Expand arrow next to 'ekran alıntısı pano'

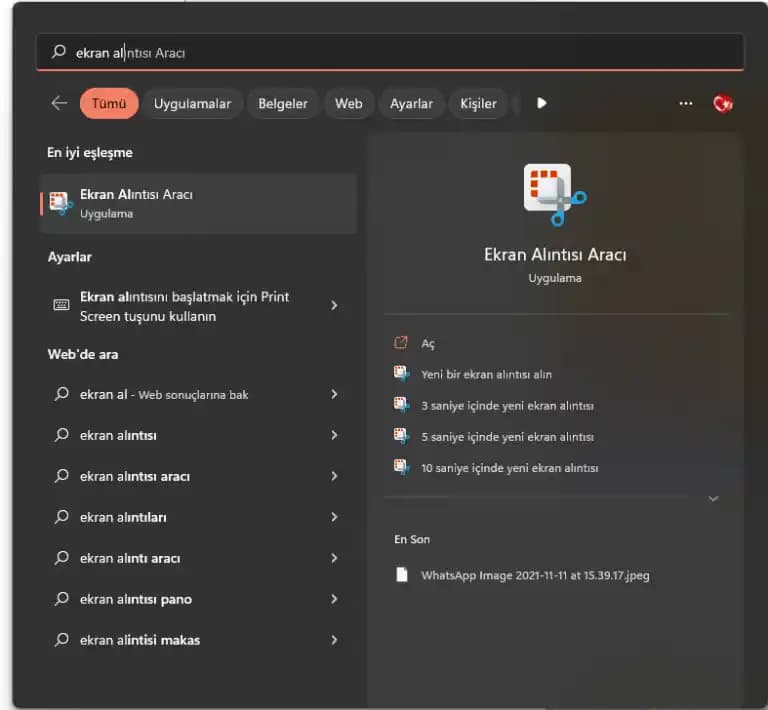(x=334, y=599)
